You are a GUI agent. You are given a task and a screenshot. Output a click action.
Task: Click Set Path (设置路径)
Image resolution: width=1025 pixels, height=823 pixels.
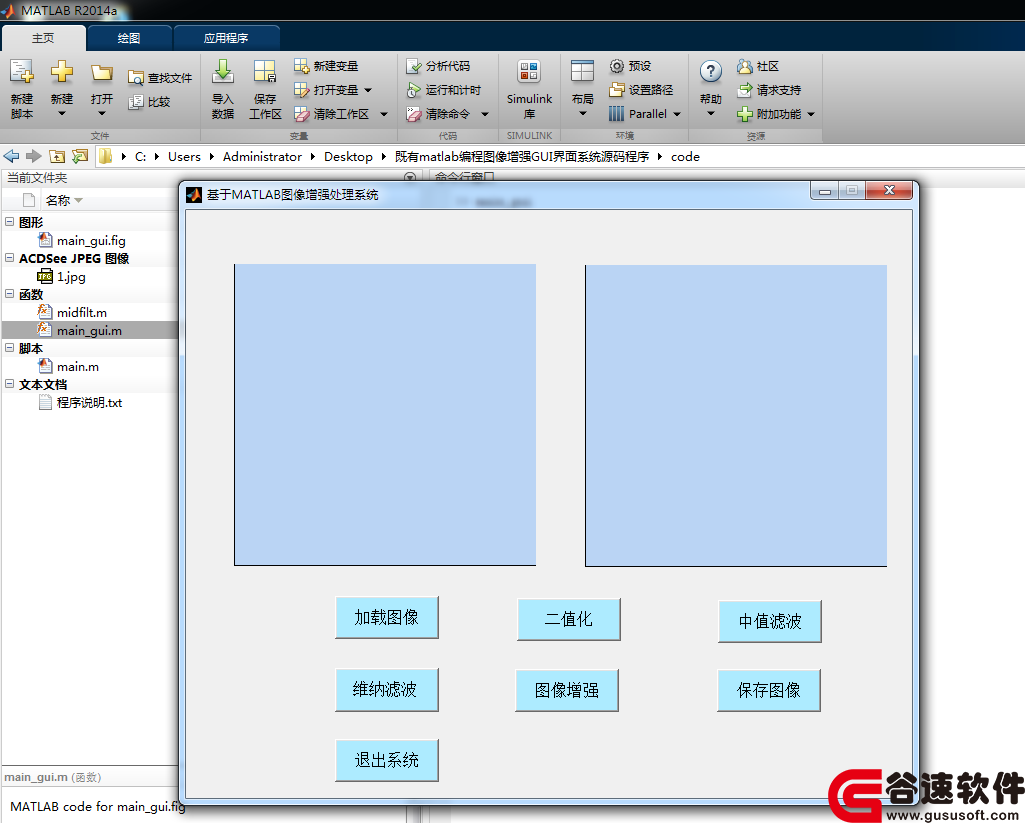pyautogui.click(x=641, y=90)
